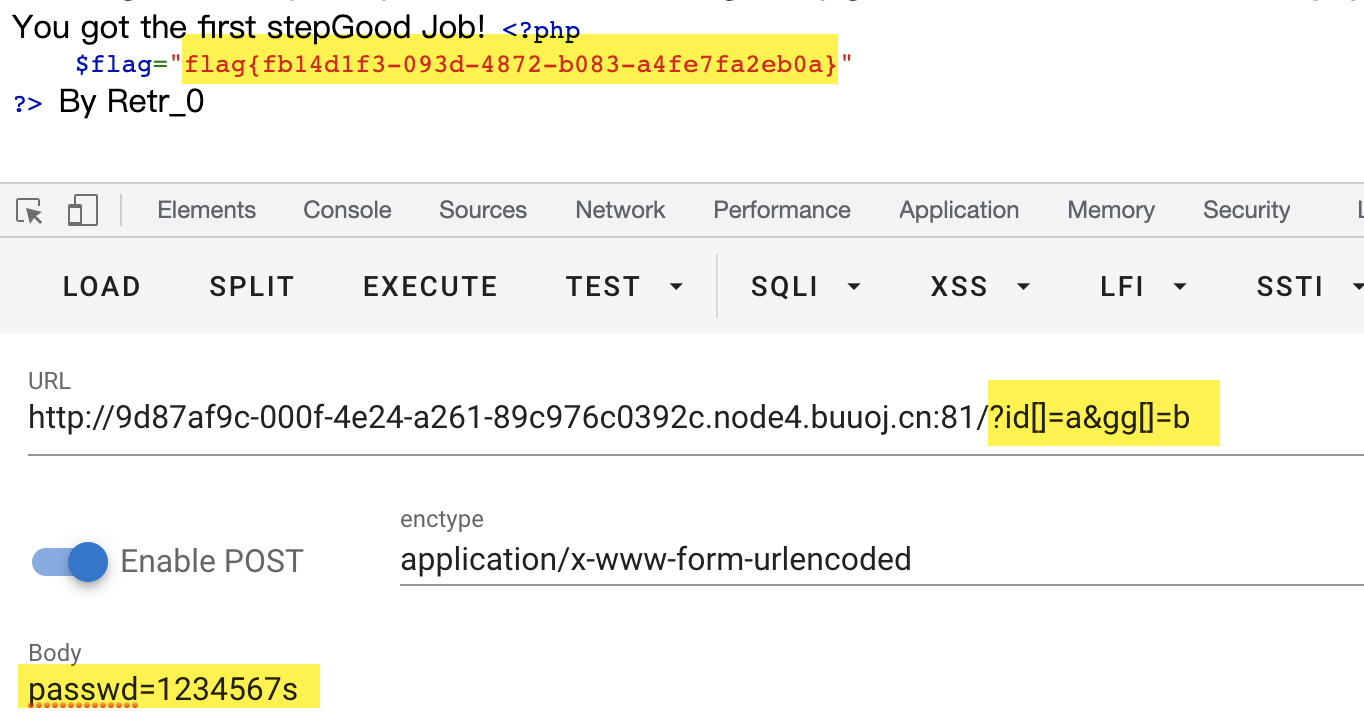Switch to the Elements tab

click(x=206, y=210)
